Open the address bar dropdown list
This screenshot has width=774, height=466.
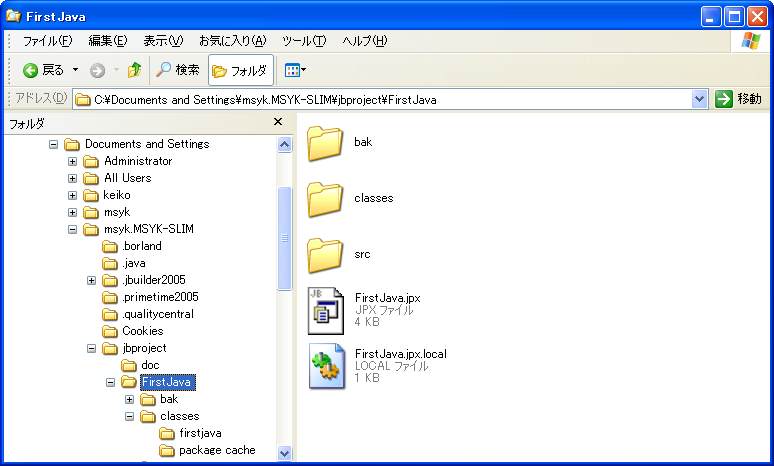[700, 99]
